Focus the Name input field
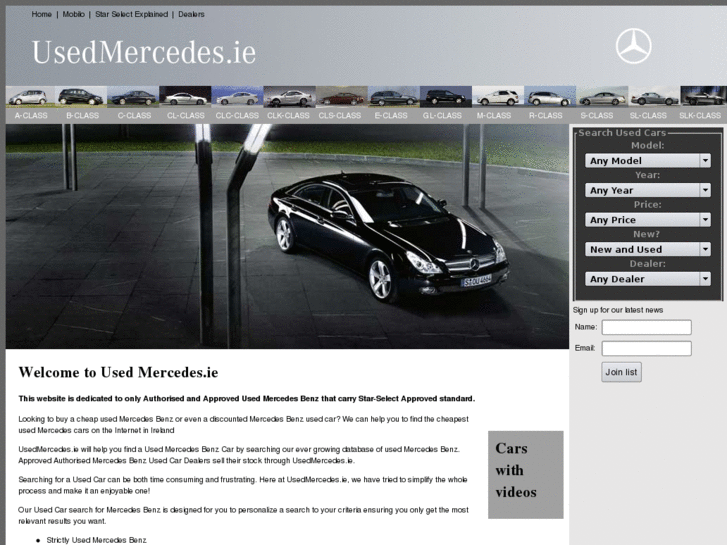This screenshot has height=545, width=727. [646, 327]
